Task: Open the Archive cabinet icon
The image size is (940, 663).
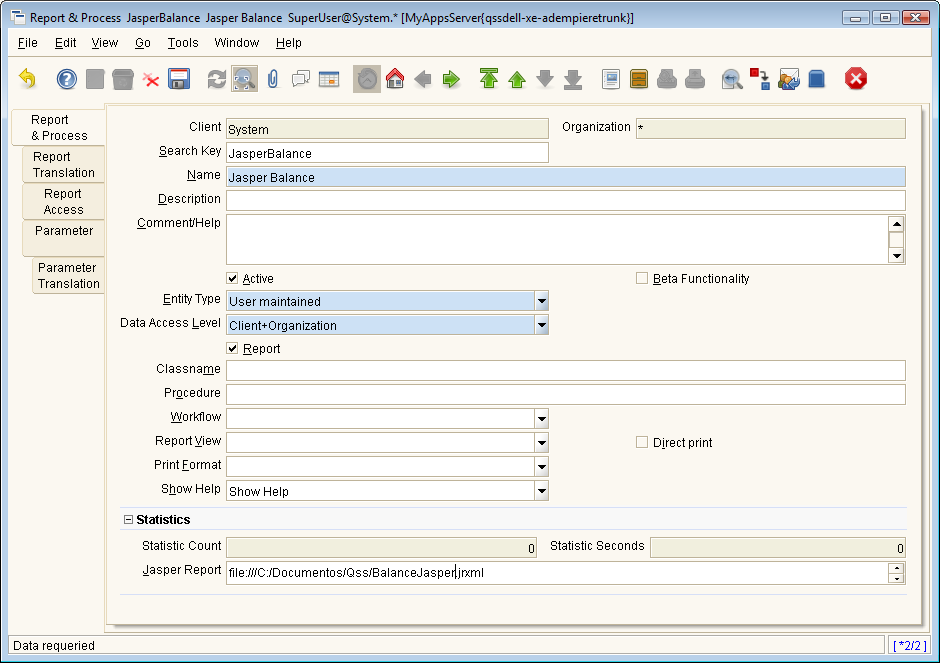Action: pyautogui.click(x=639, y=79)
